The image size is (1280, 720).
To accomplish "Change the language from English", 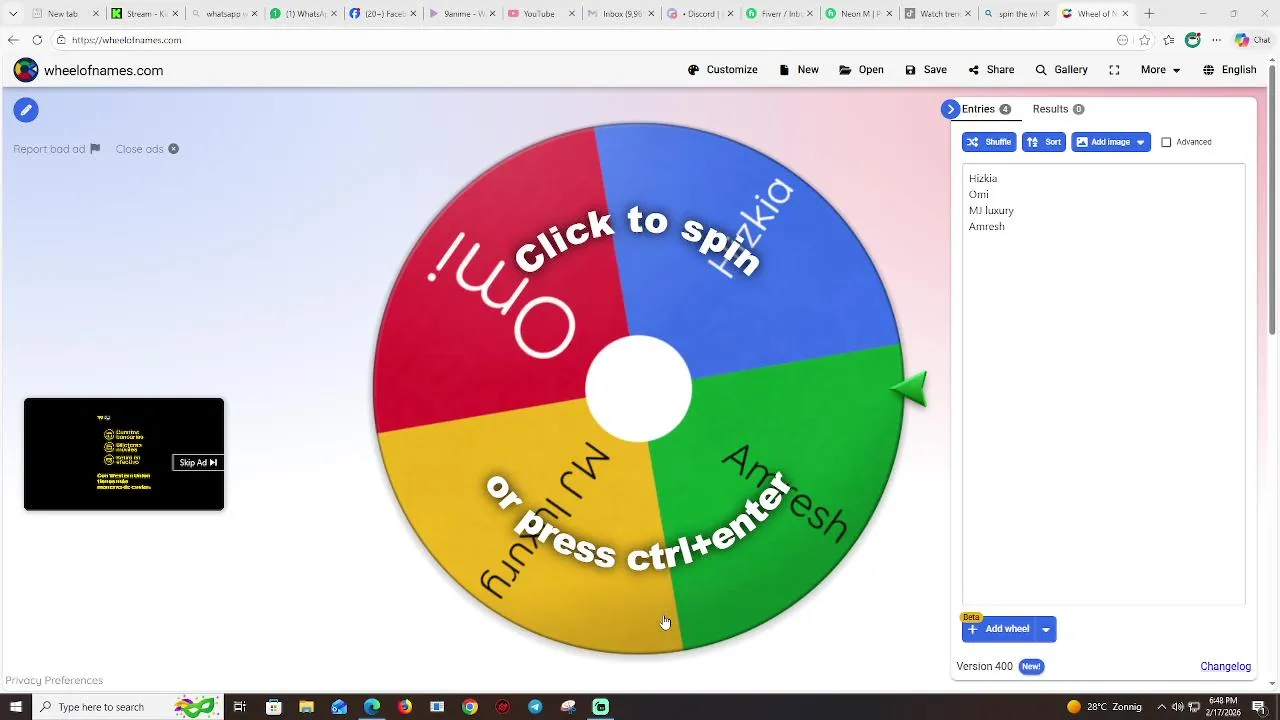I will (x=1230, y=70).
